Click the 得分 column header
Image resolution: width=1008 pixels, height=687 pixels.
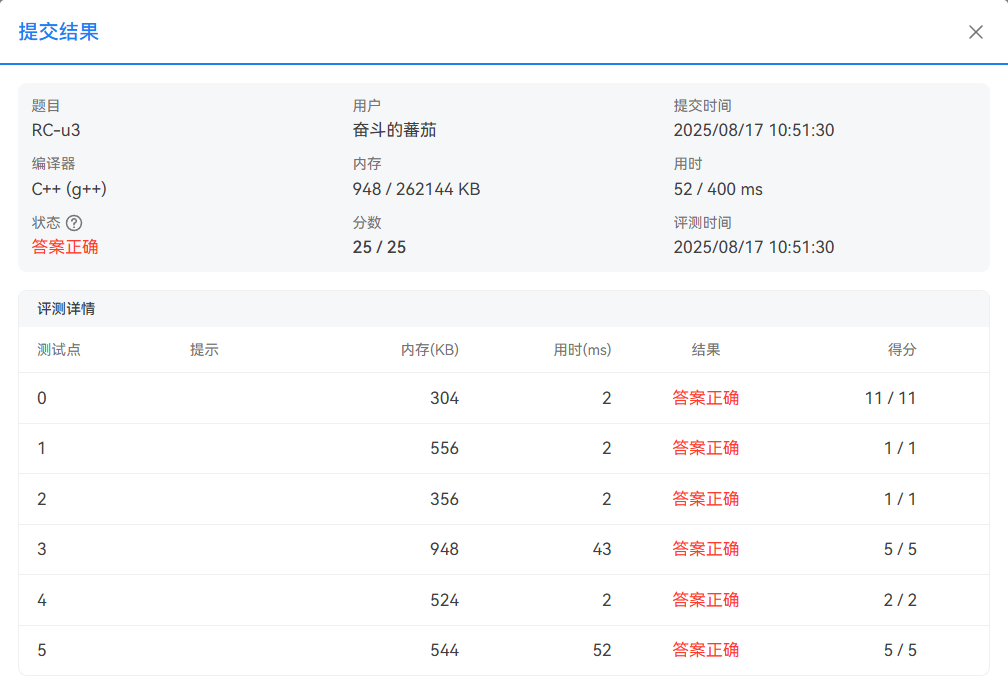pos(902,350)
